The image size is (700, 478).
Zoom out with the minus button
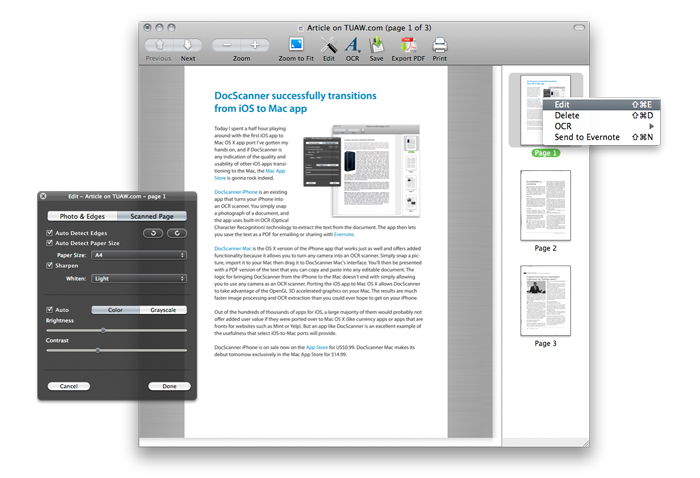coord(227,45)
